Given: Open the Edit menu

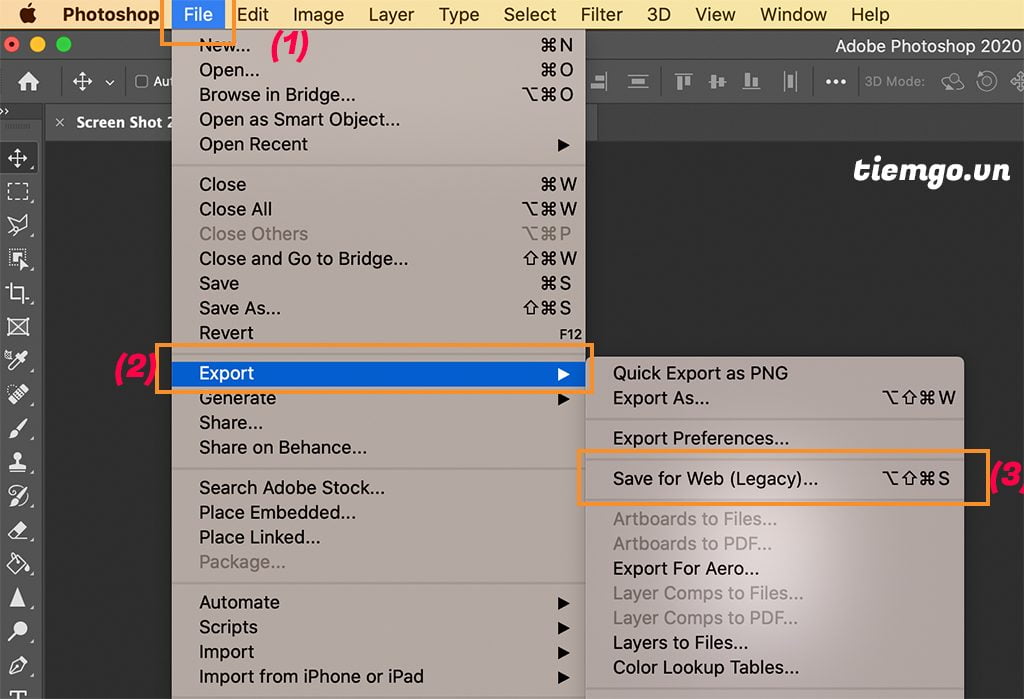Looking at the screenshot, I should 253,14.
